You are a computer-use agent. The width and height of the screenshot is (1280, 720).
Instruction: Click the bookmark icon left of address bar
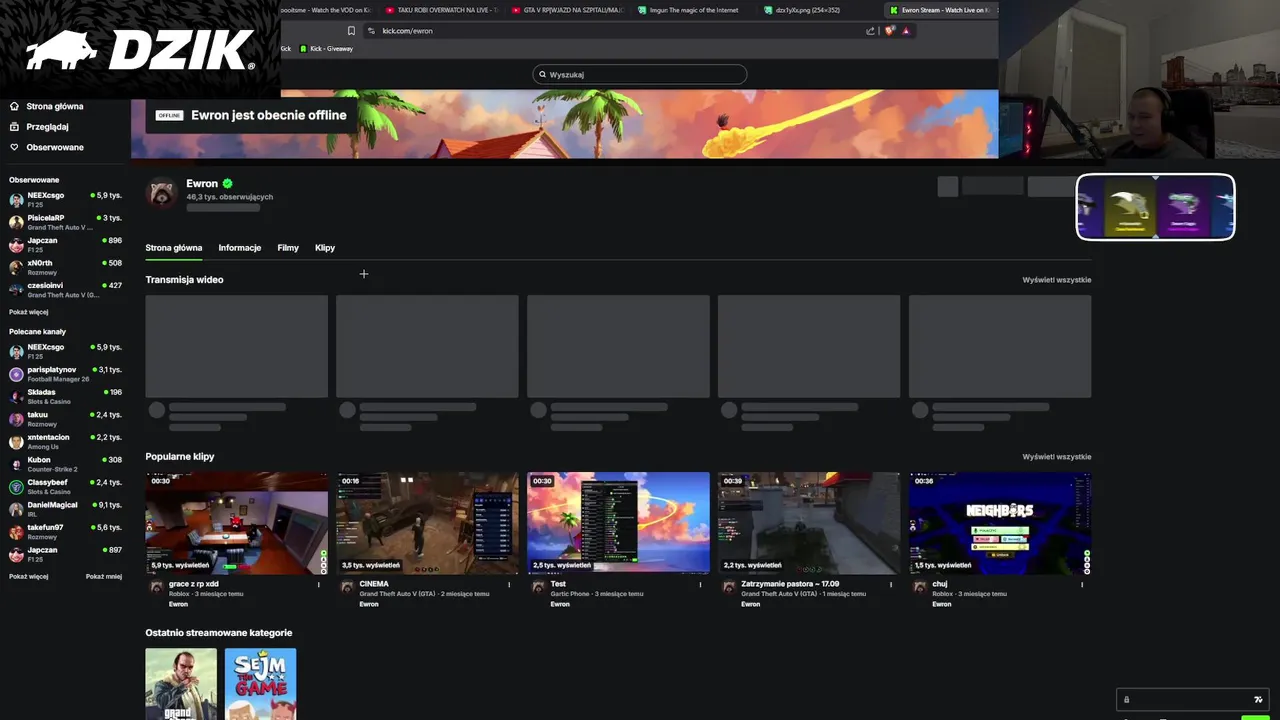point(351,31)
